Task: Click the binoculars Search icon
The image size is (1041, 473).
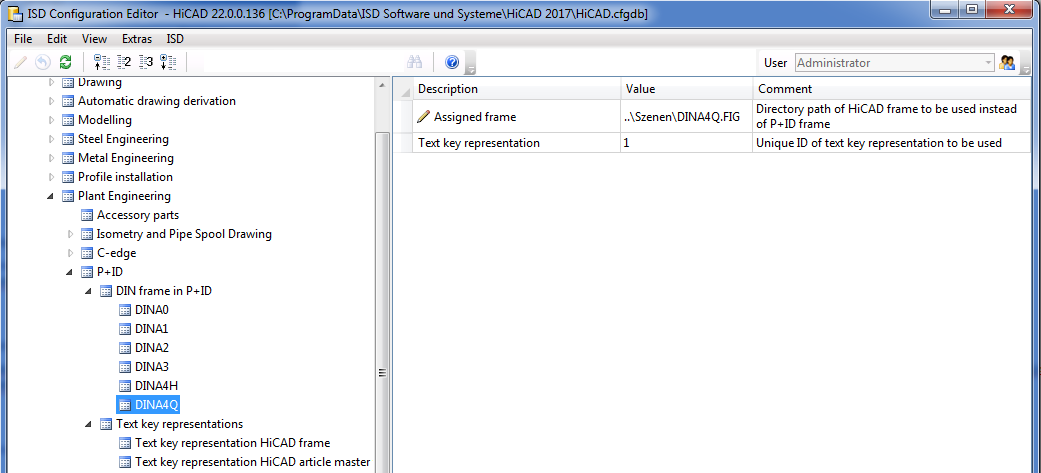Action: pyautogui.click(x=415, y=62)
